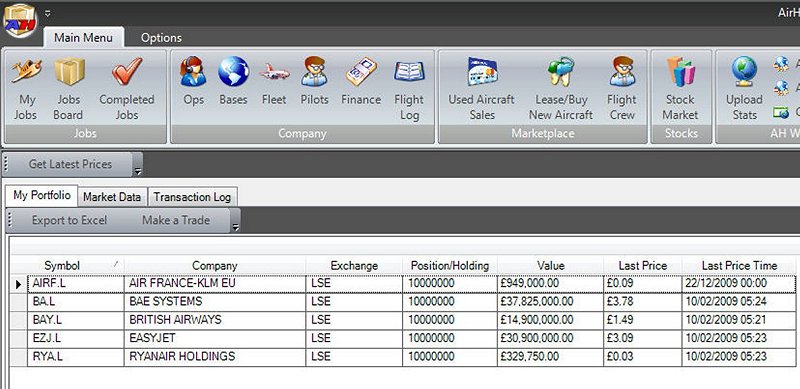Click Make a Trade button
The image size is (800, 389).
176,221
